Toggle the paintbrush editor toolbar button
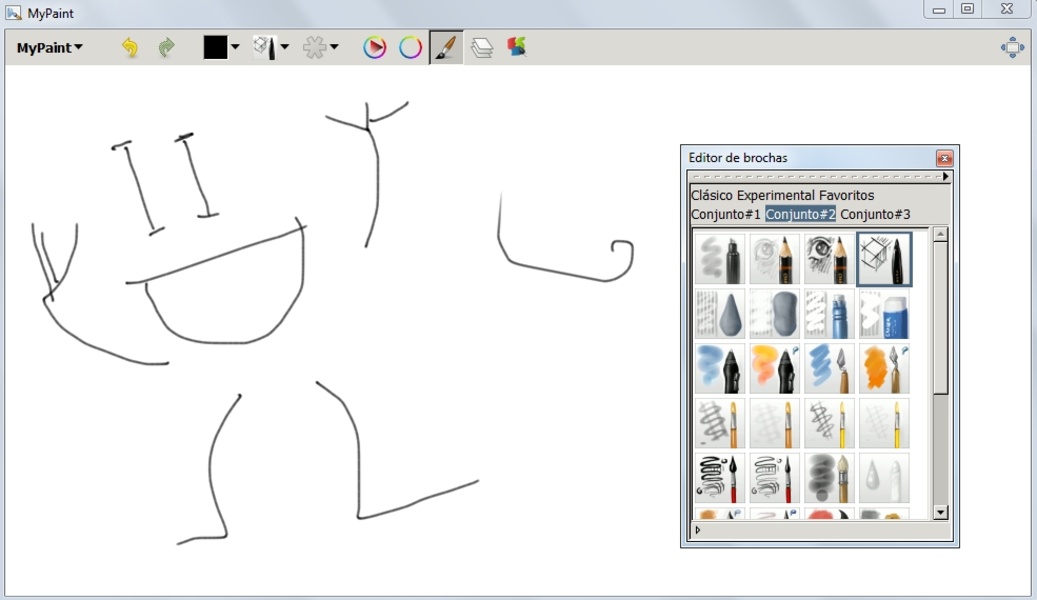This screenshot has width=1037, height=600. tap(446, 48)
